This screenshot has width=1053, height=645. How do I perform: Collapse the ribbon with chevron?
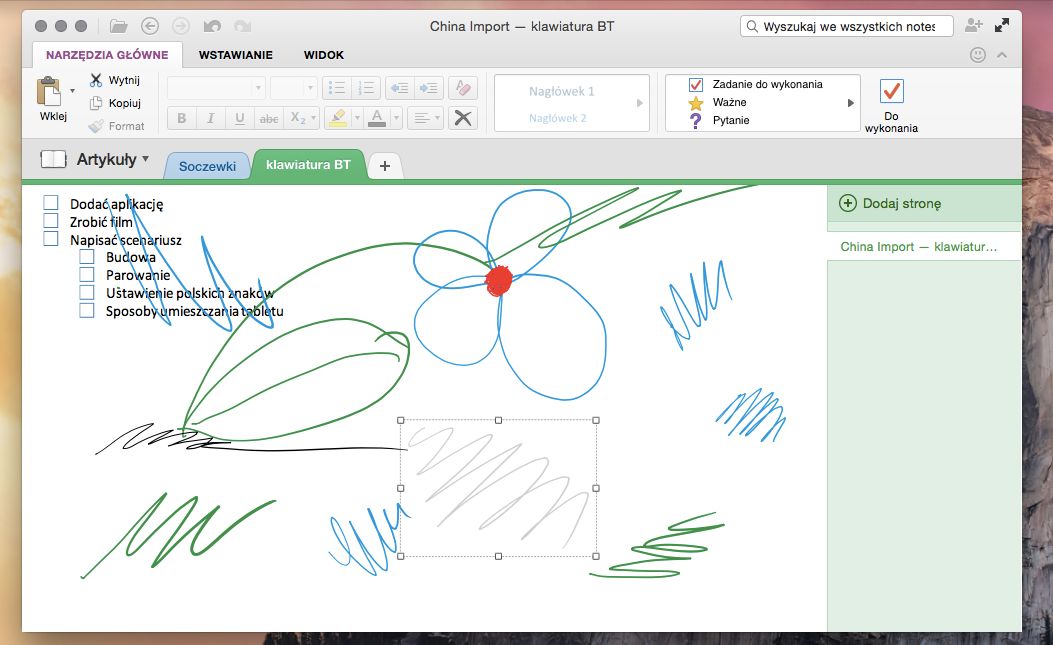(x=1002, y=55)
